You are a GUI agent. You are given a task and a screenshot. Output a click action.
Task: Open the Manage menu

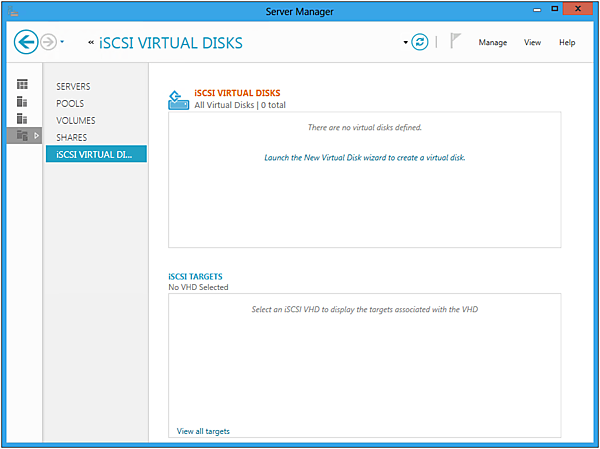492,43
